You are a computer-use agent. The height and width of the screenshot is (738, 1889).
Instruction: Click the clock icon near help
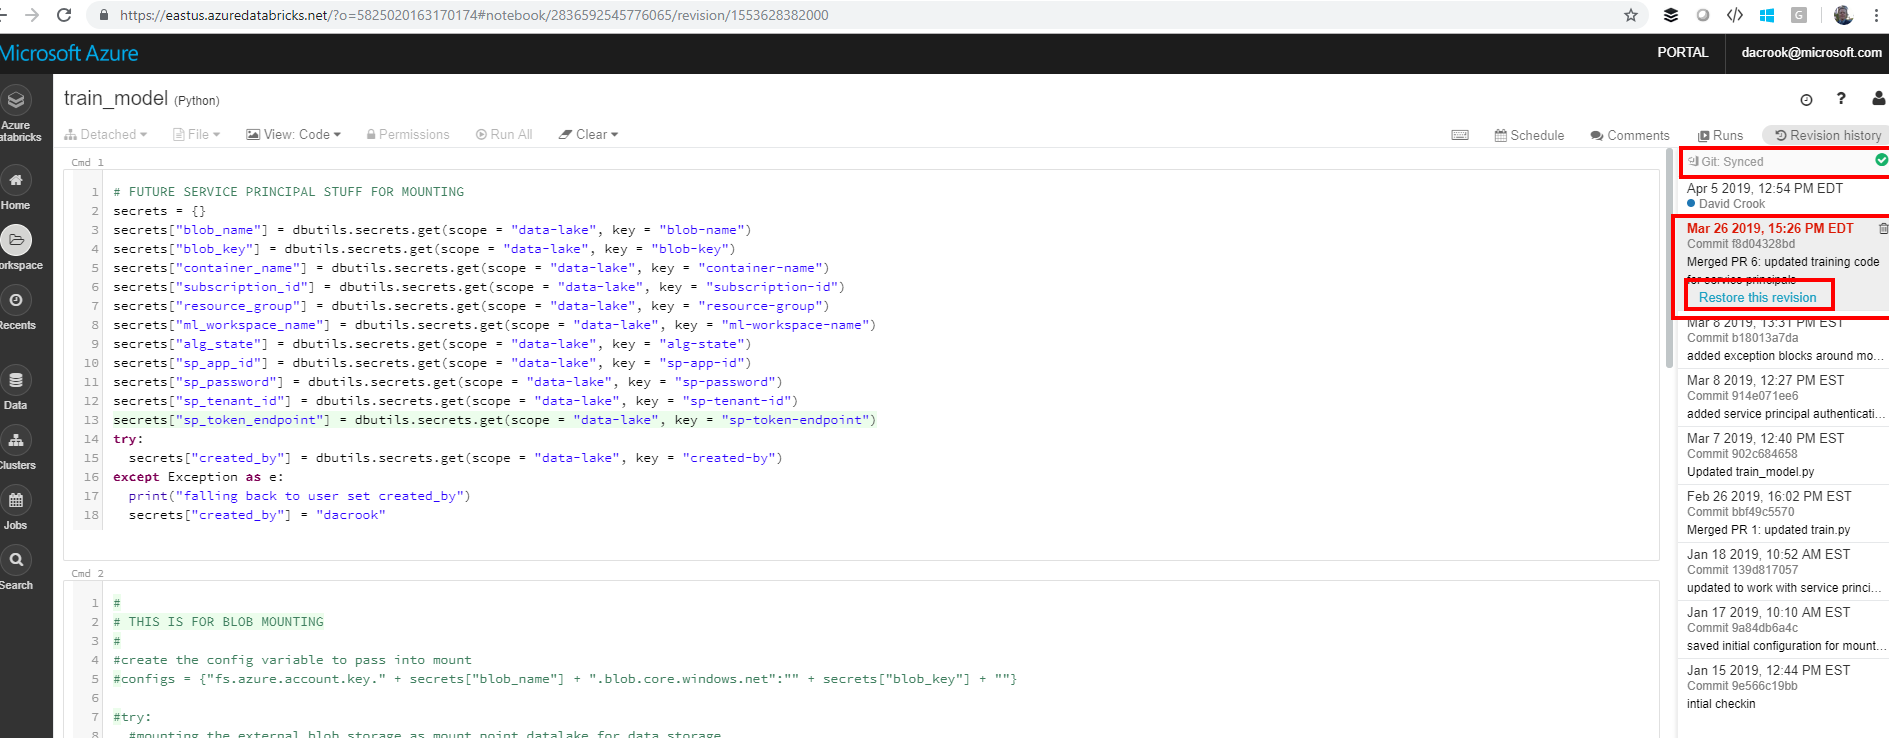(1806, 99)
